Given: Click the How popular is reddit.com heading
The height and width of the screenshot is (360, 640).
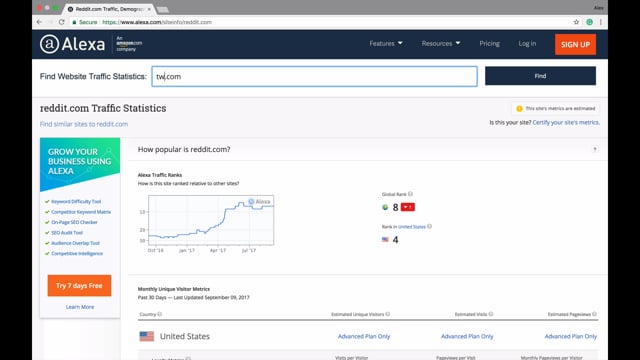Looking at the screenshot, I should (184, 149).
